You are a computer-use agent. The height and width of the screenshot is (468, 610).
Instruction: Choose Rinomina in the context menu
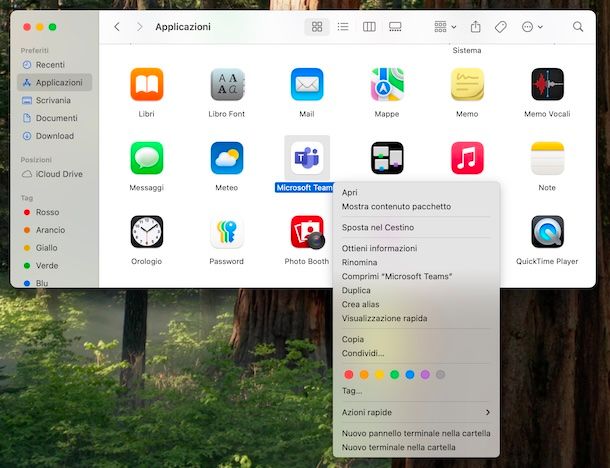tap(416, 263)
